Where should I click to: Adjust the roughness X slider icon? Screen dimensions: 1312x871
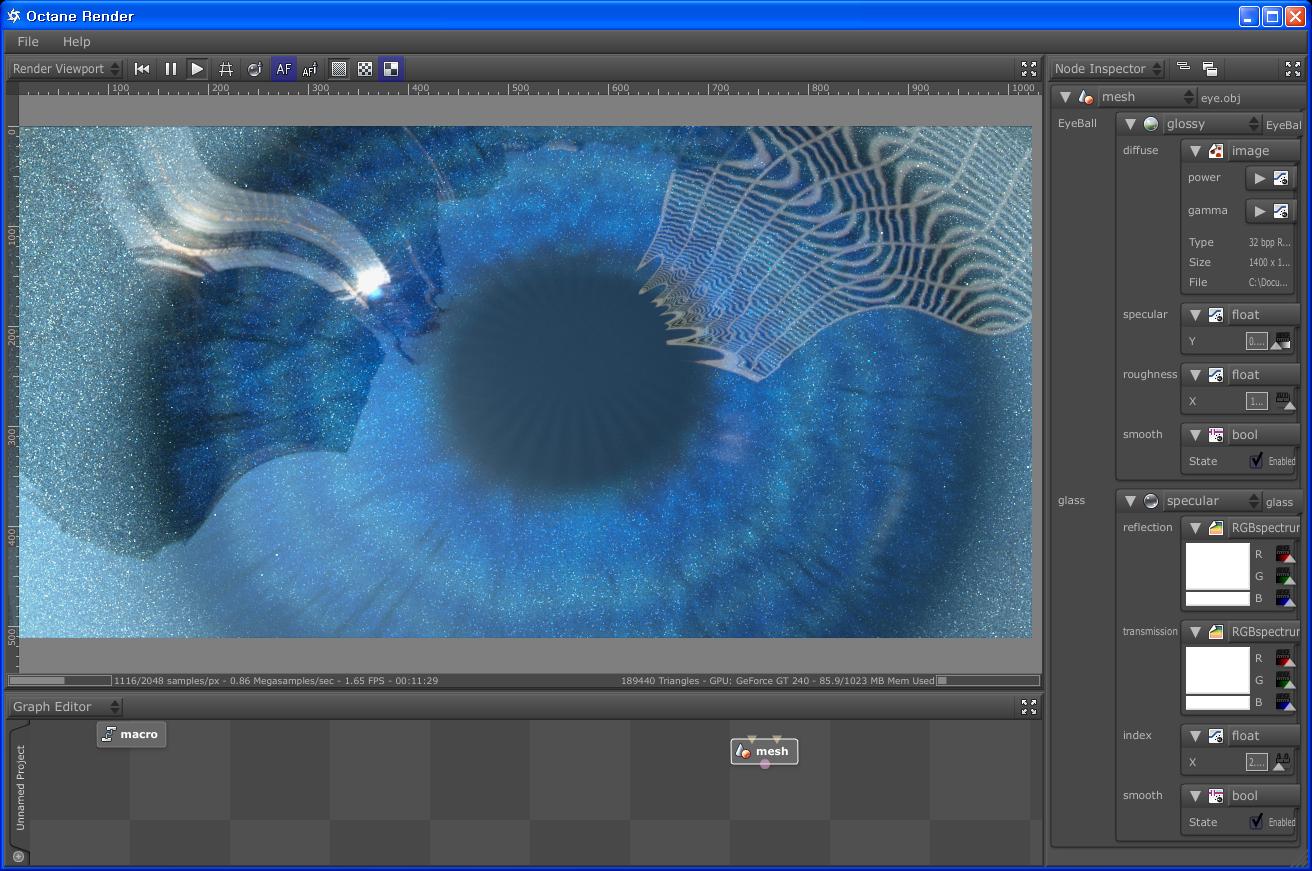click(1284, 402)
